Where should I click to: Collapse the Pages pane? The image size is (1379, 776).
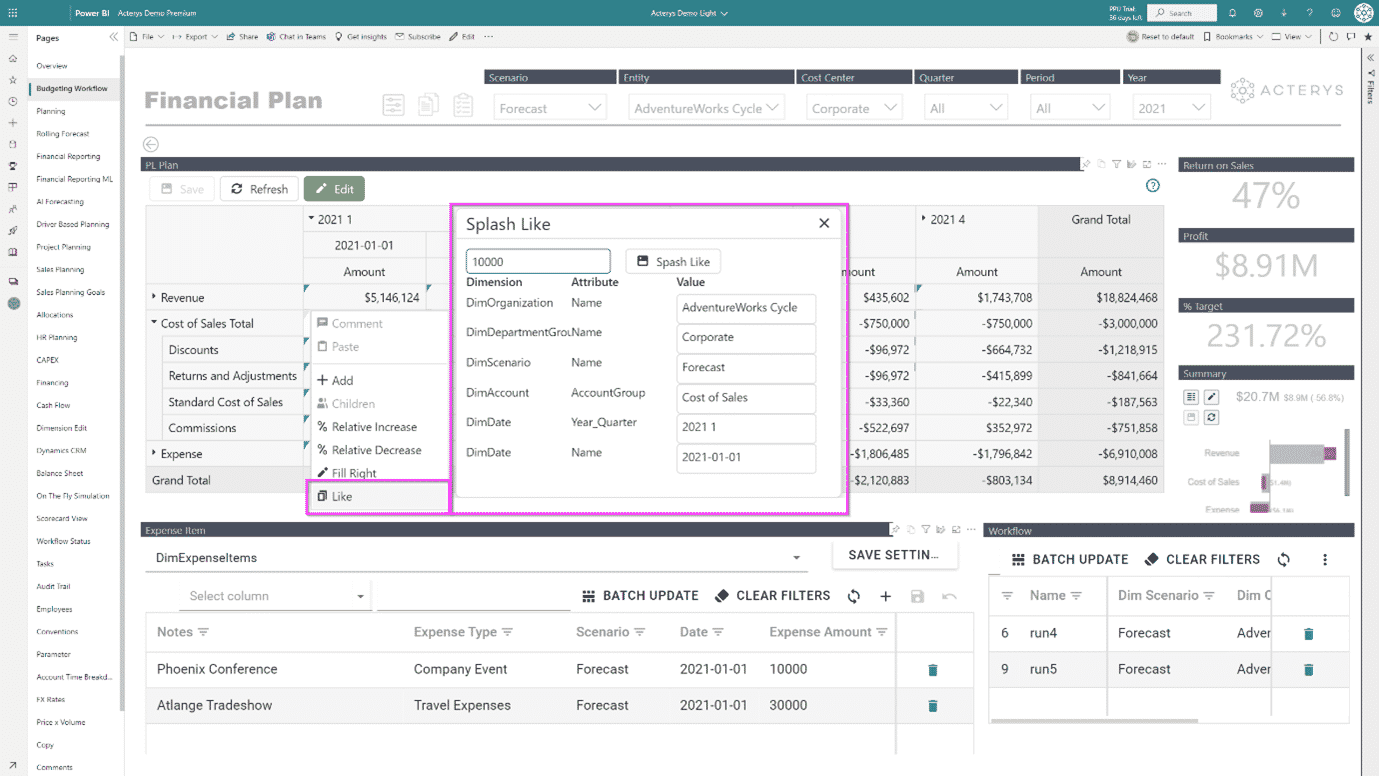(113, 37)
